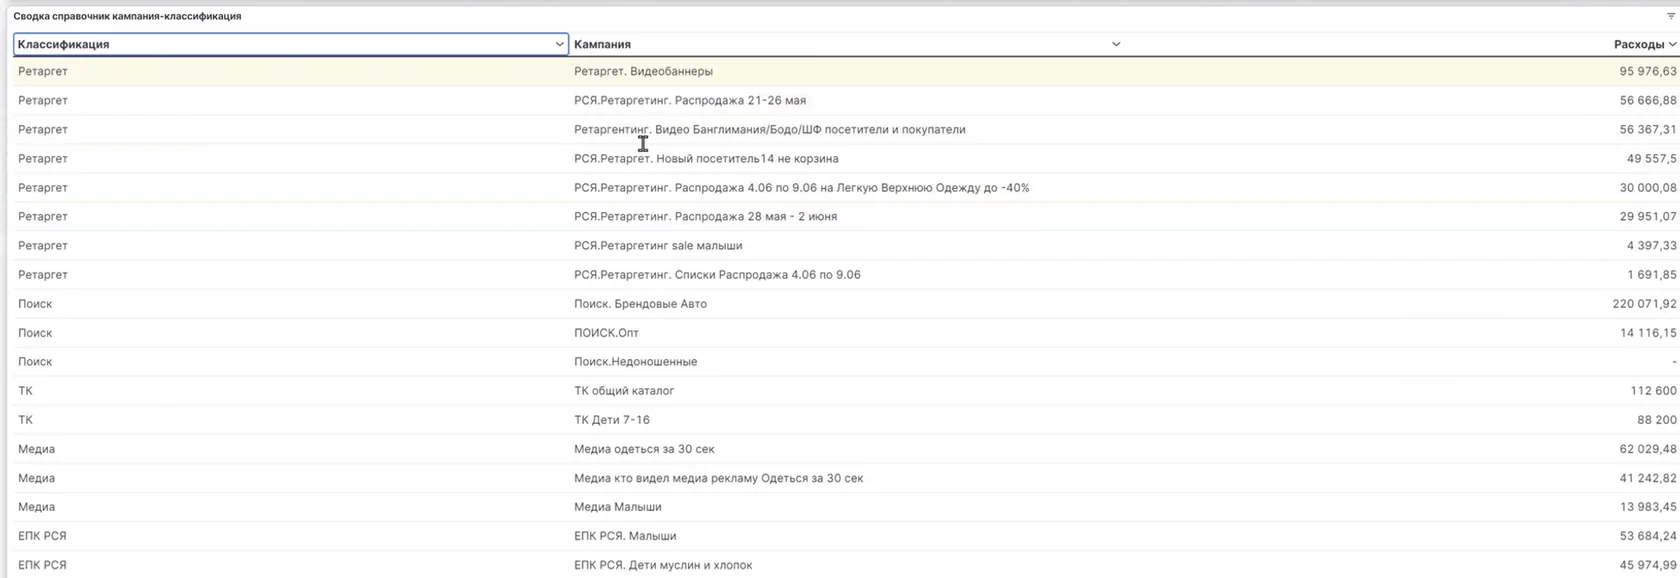This screenshot has width=1680, height=578.
Task: Select the Медиа одеться за 30 сек cell
Action: [x=644, y=448]
